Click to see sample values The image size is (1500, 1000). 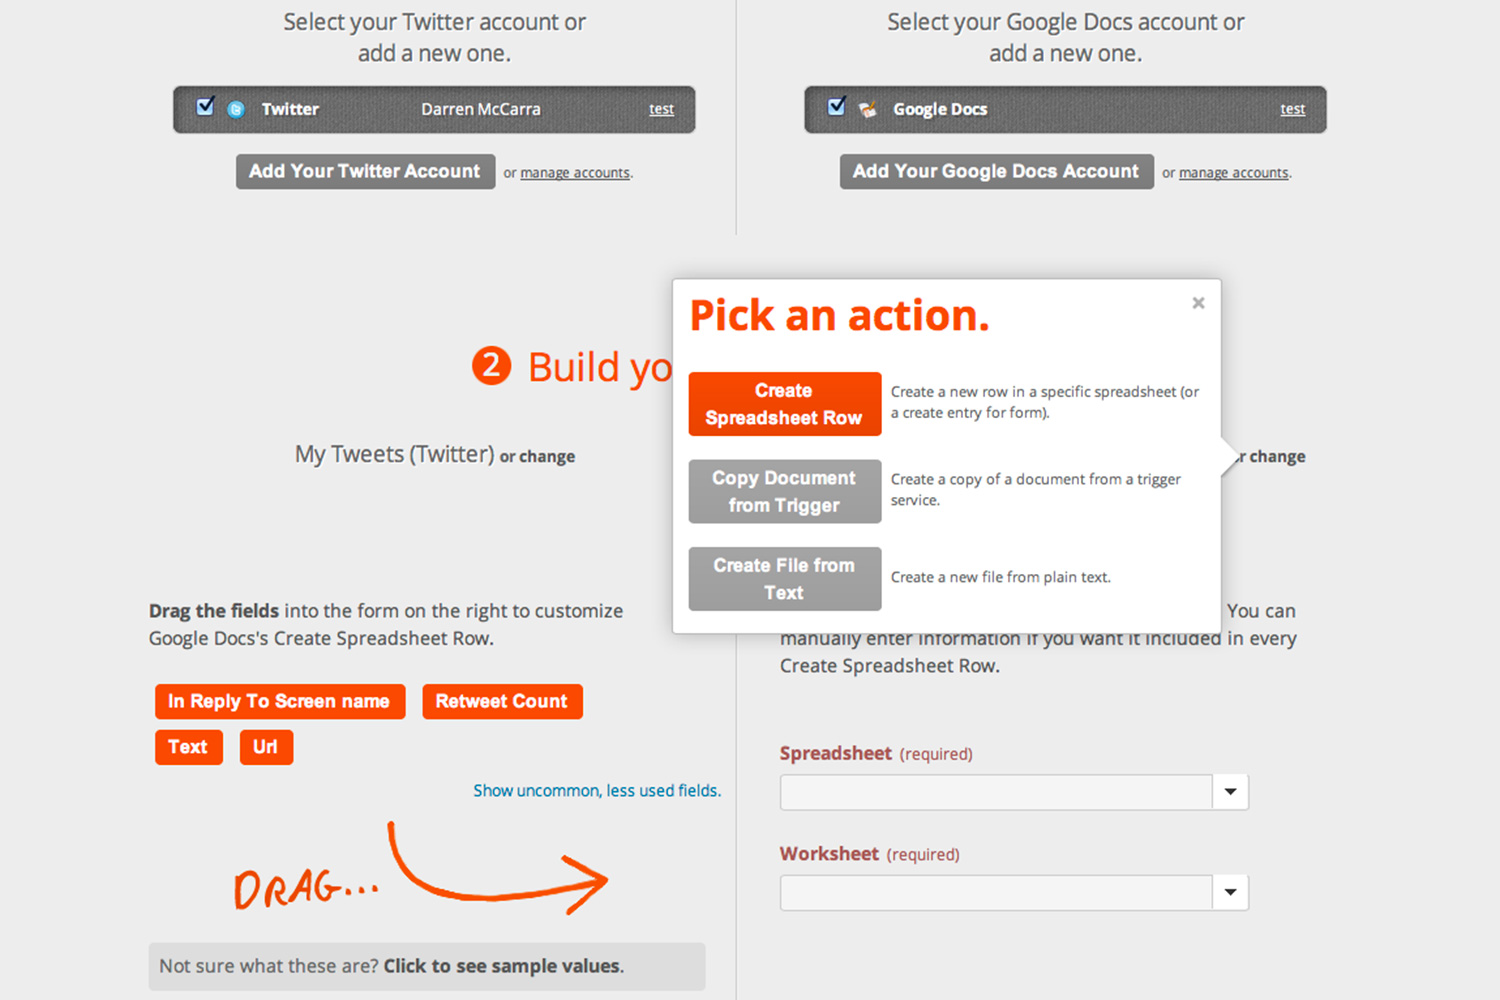(x=503, y=966)
